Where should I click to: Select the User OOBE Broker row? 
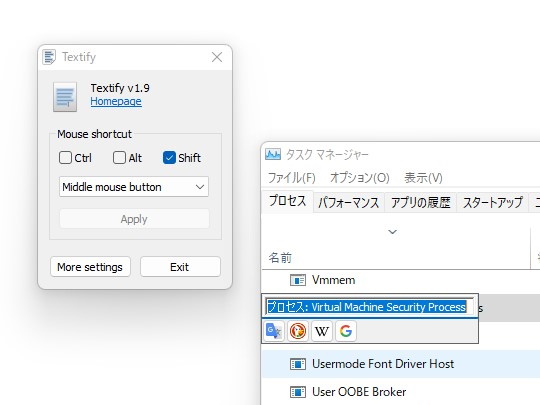(x=401, y=392)
